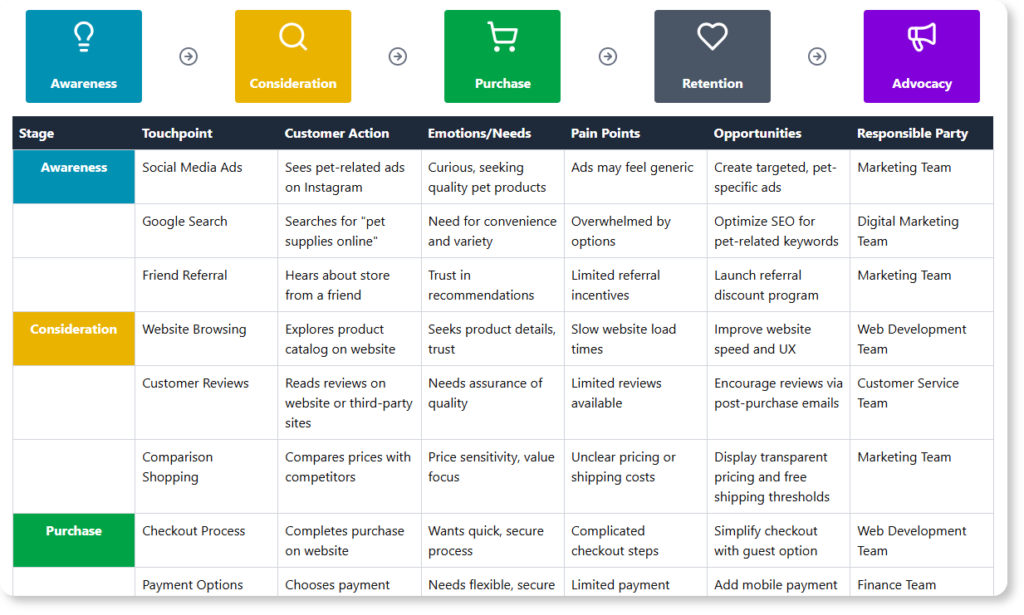Click the Advocacy stage card label
This screenshot has height=615, width=1024.
(921, 84)
